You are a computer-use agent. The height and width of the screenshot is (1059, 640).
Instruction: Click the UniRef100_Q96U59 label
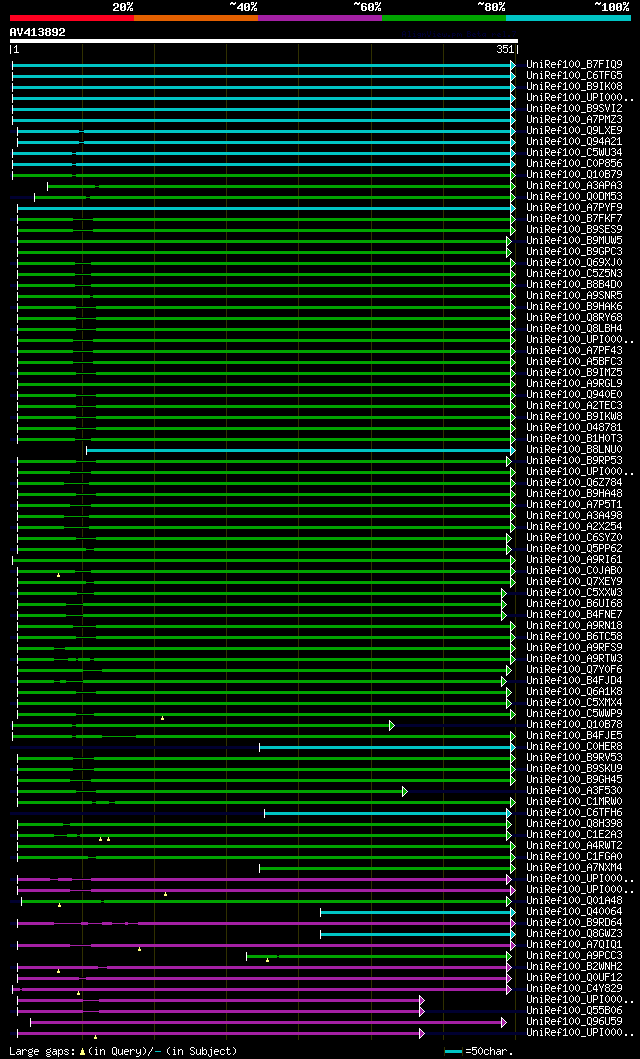click(x=575, y=1021)
